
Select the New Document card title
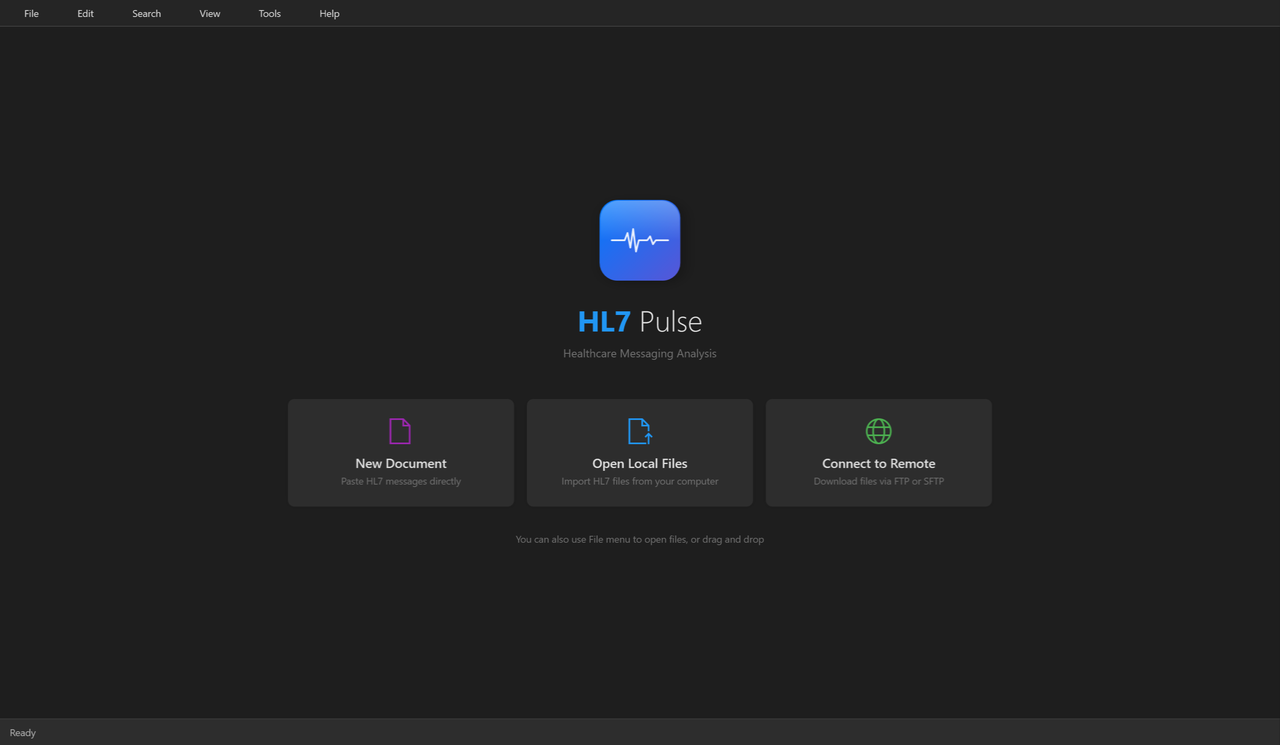[401, 463]
